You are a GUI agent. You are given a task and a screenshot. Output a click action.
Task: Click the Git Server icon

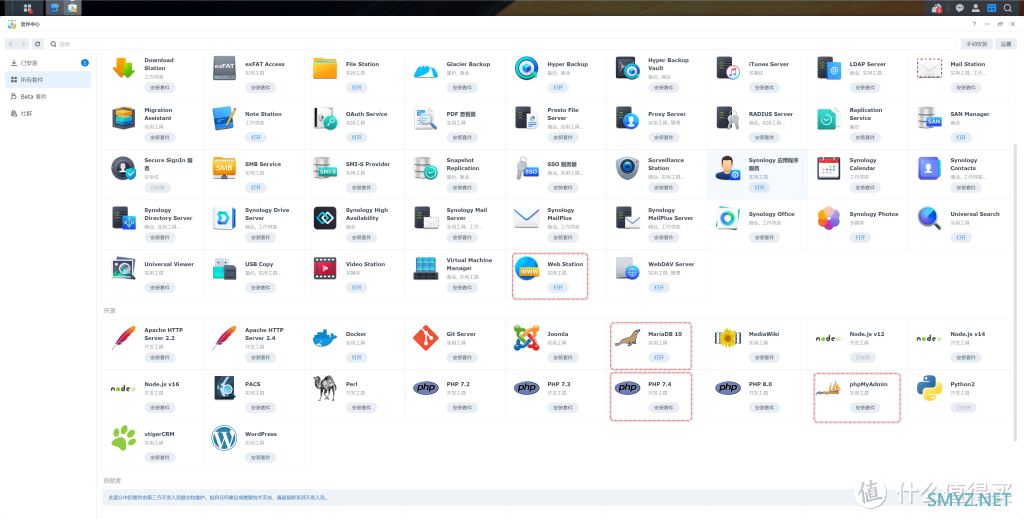point(426,338)
